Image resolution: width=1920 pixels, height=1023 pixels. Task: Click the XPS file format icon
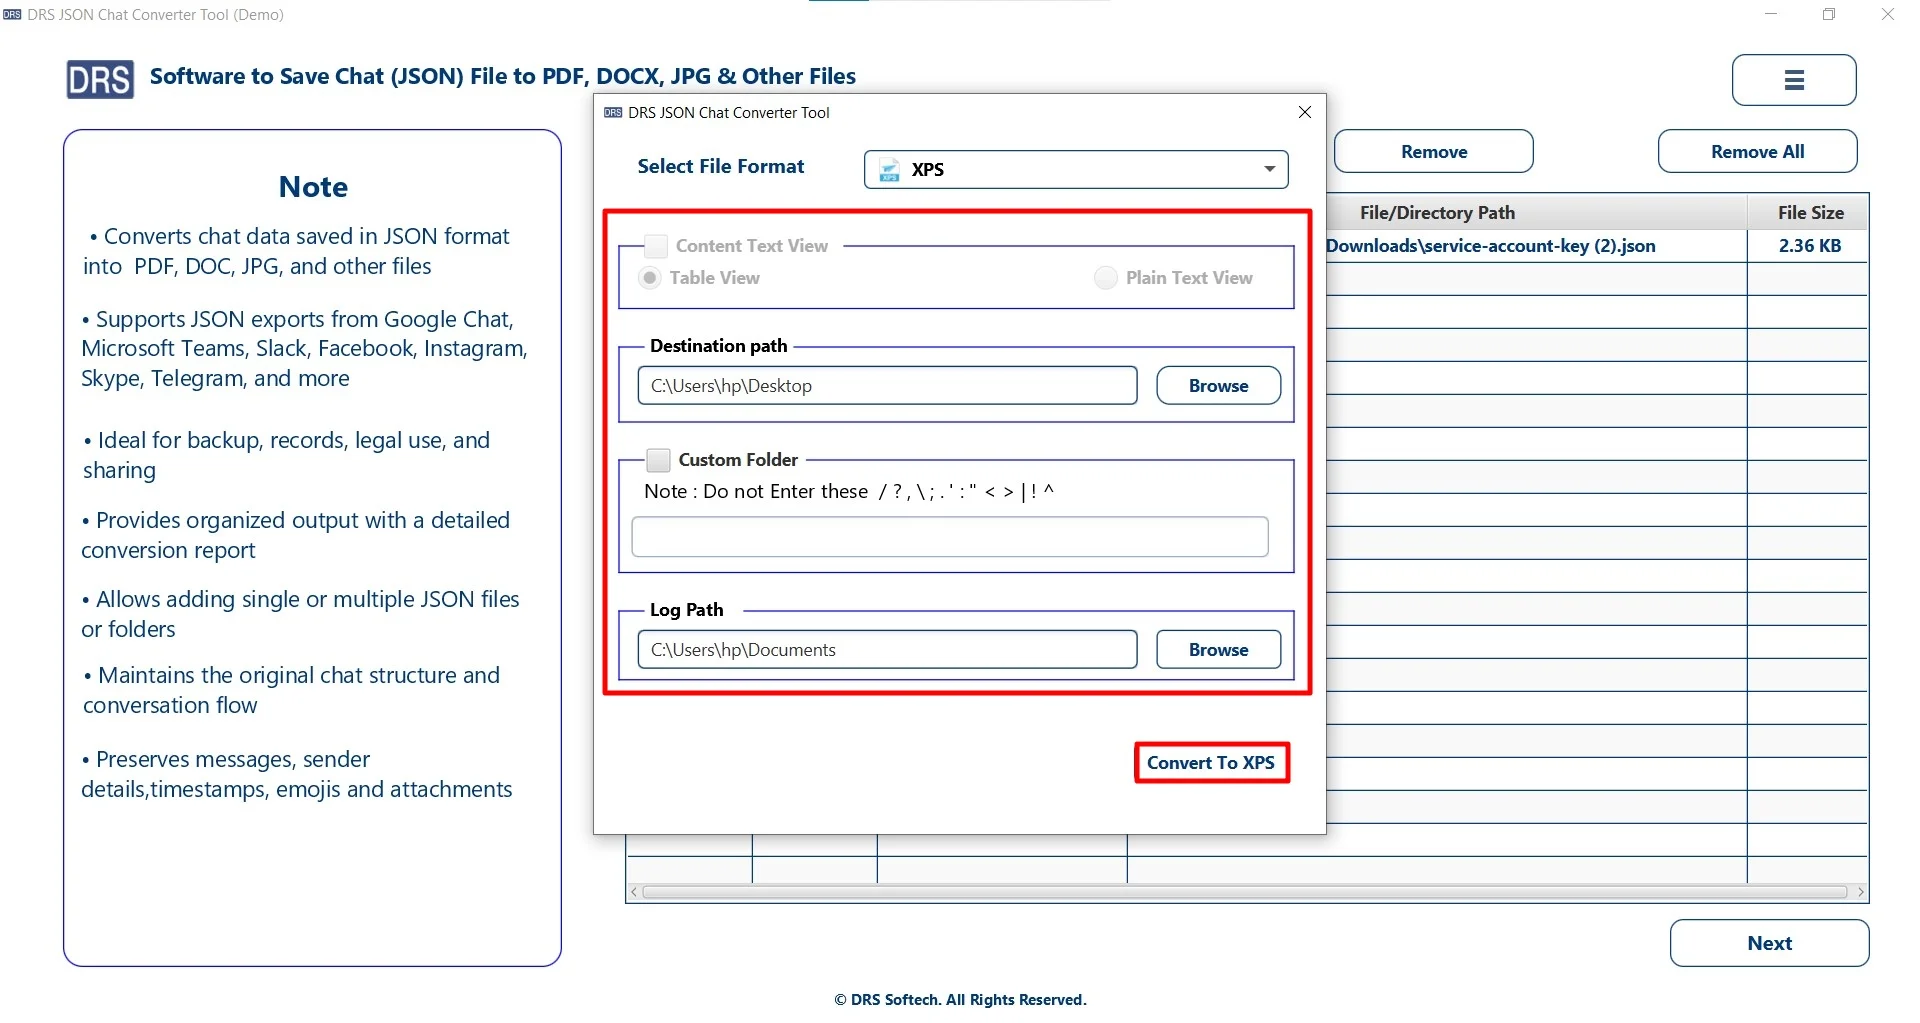(x=888, y=169)
